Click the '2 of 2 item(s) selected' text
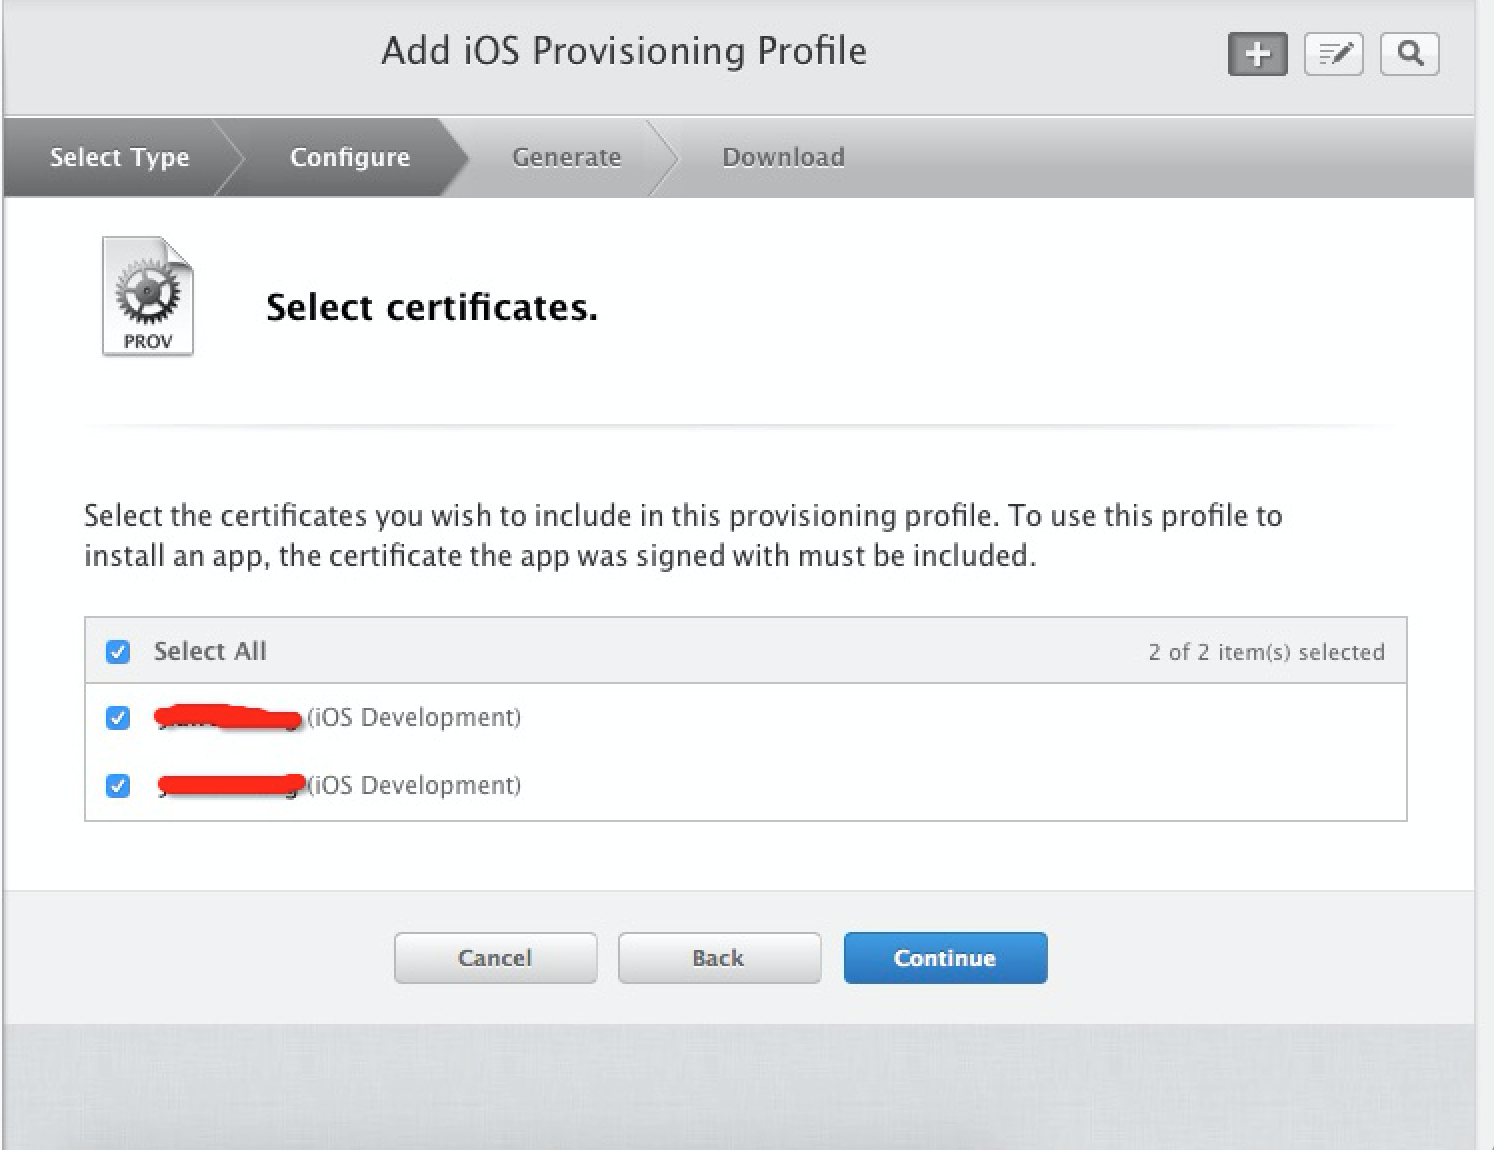The image size is (1494, 1150). 1266,652
